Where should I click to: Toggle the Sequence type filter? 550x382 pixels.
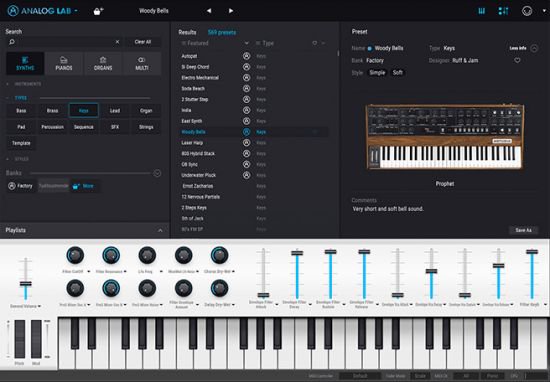click(83, 127)
